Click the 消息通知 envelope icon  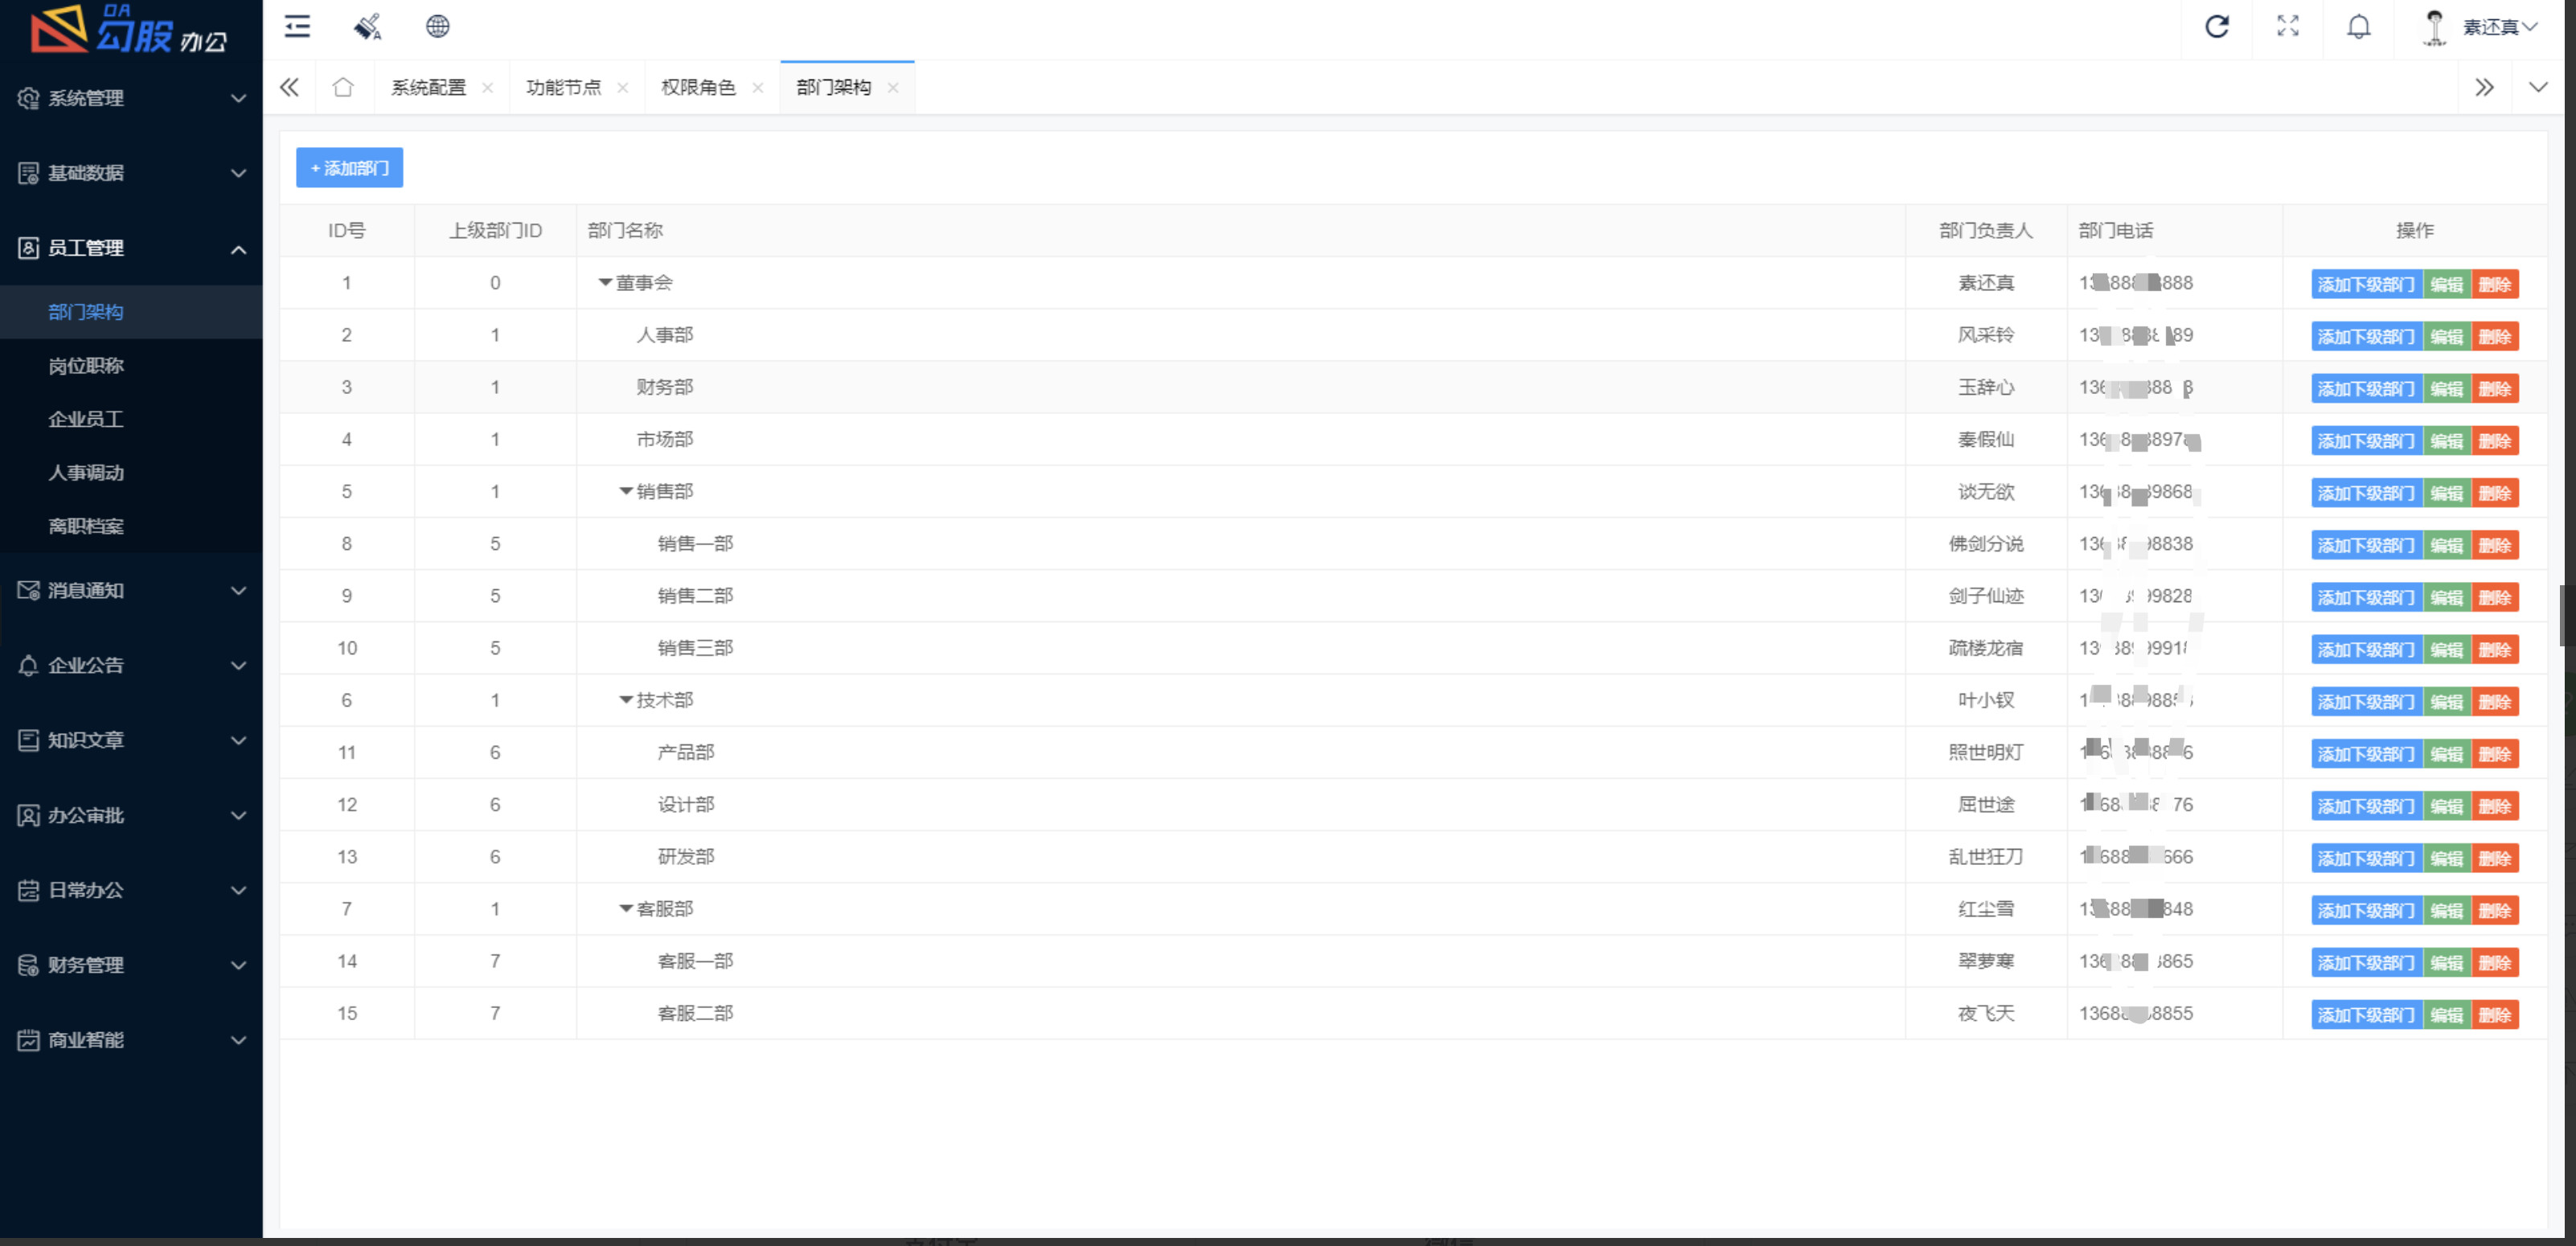[28, 590]
